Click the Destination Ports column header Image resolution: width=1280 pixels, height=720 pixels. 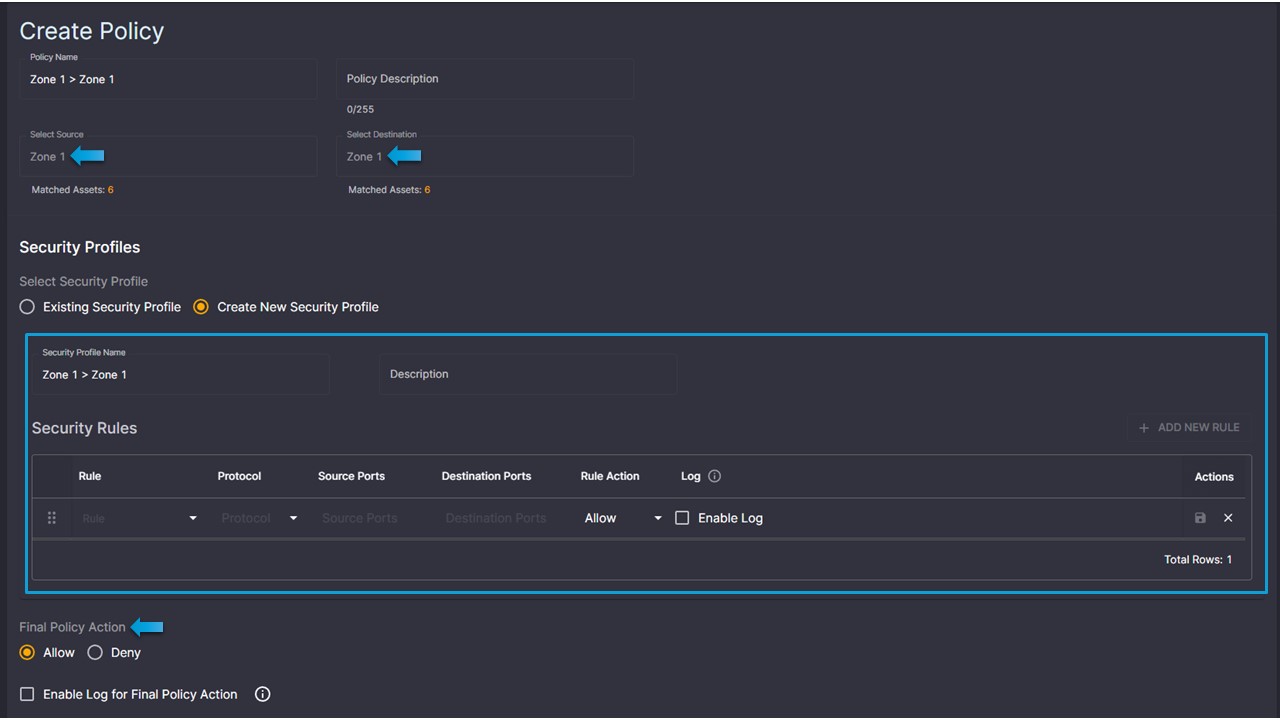486,476
